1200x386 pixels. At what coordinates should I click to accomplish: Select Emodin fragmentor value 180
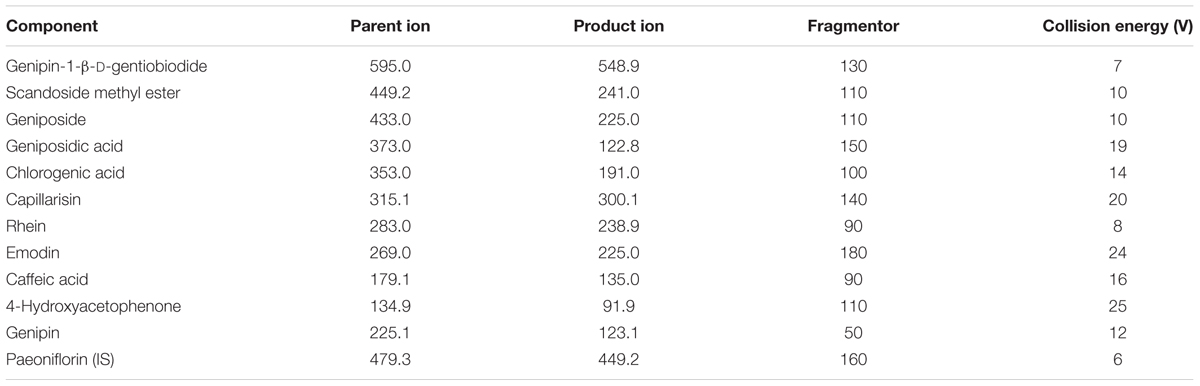click(x=851, y=253)
